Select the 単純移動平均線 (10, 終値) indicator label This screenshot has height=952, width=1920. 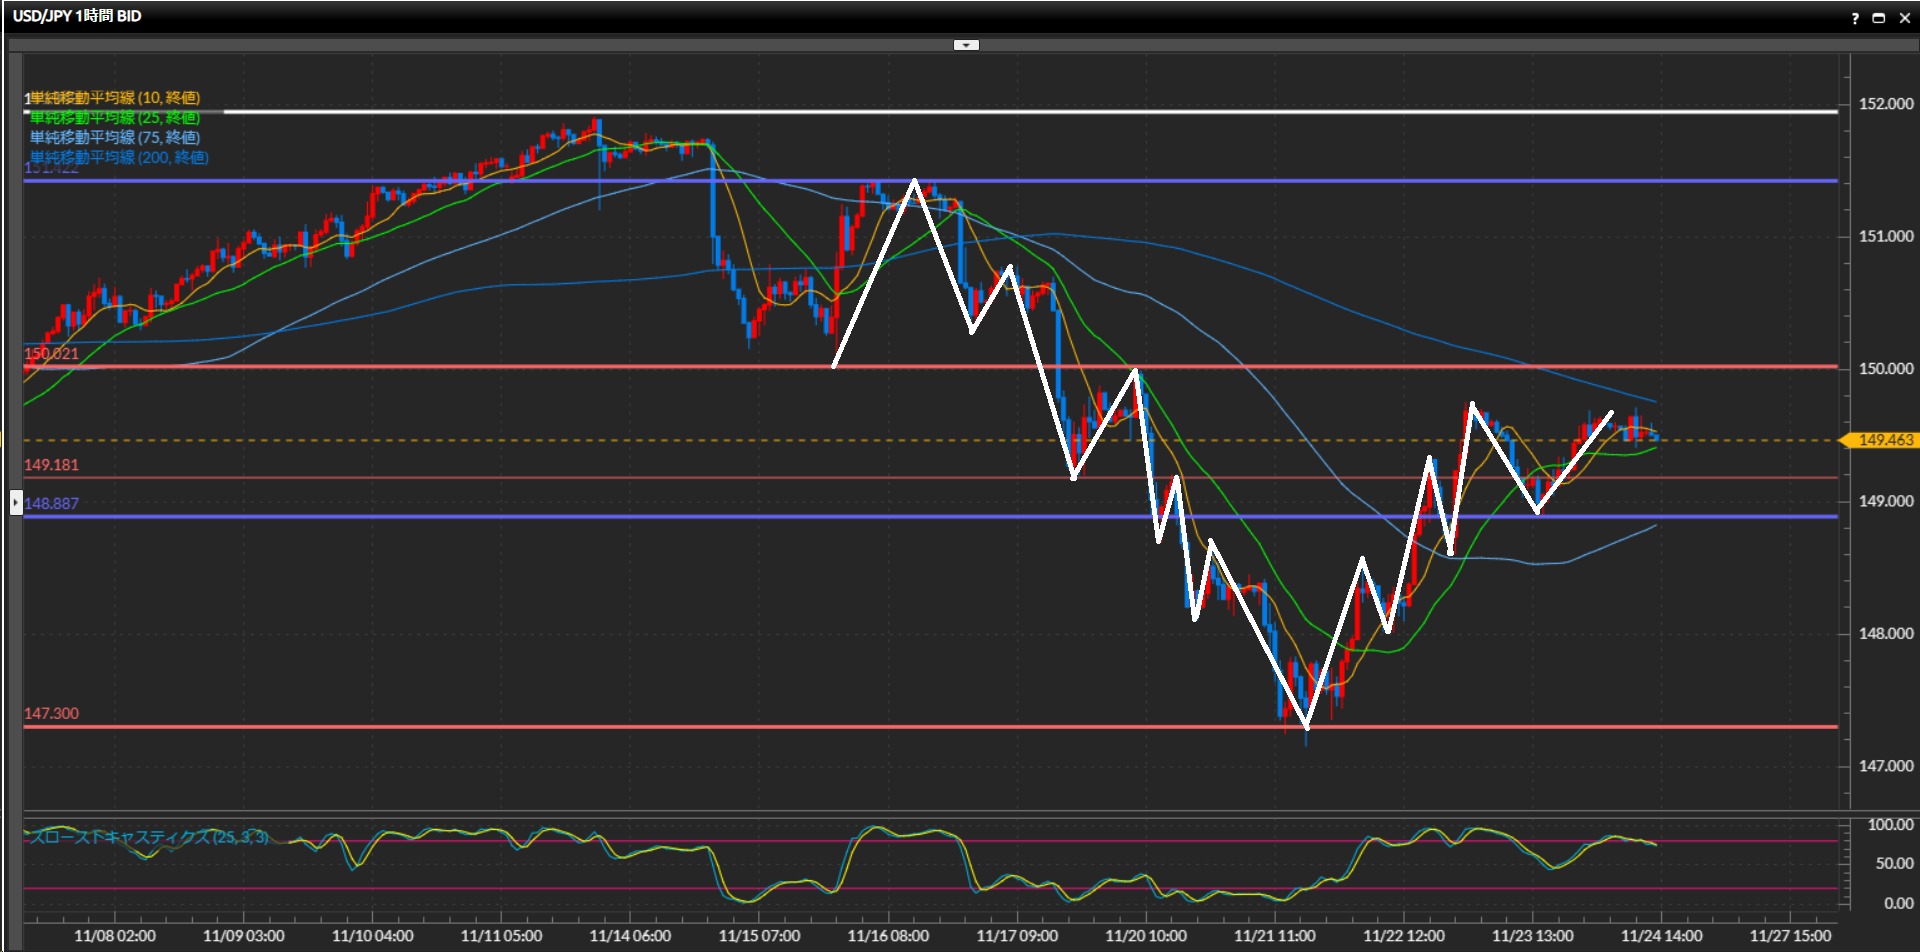[x=114, y=98]
